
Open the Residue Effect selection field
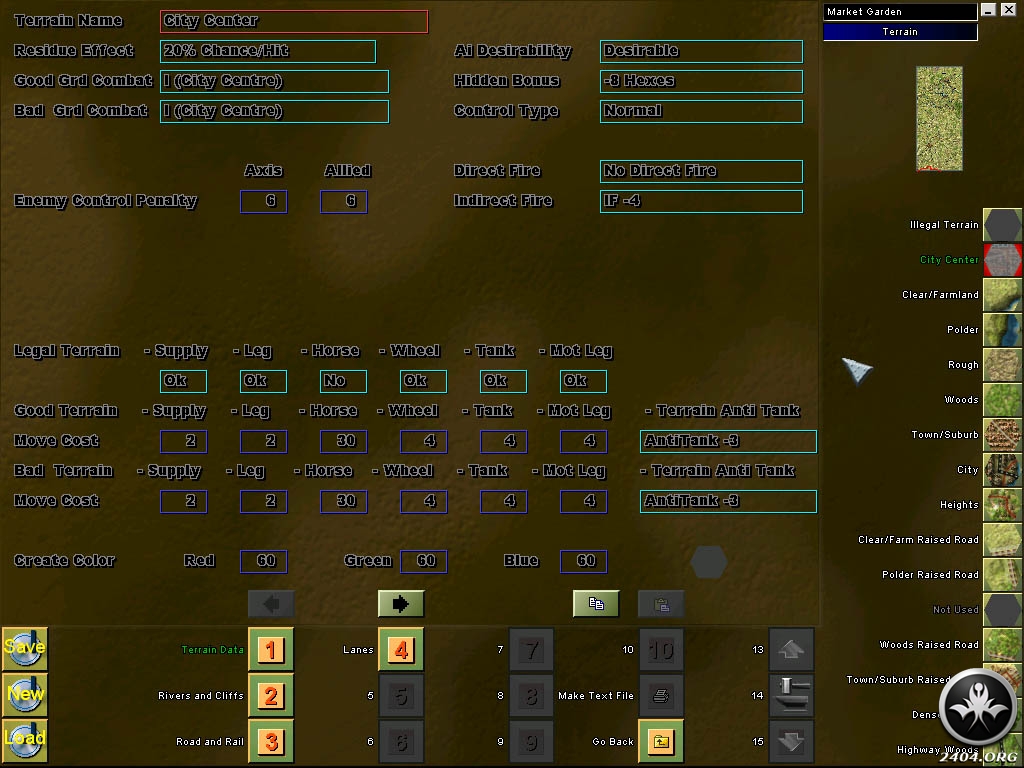tap(268, 51)
